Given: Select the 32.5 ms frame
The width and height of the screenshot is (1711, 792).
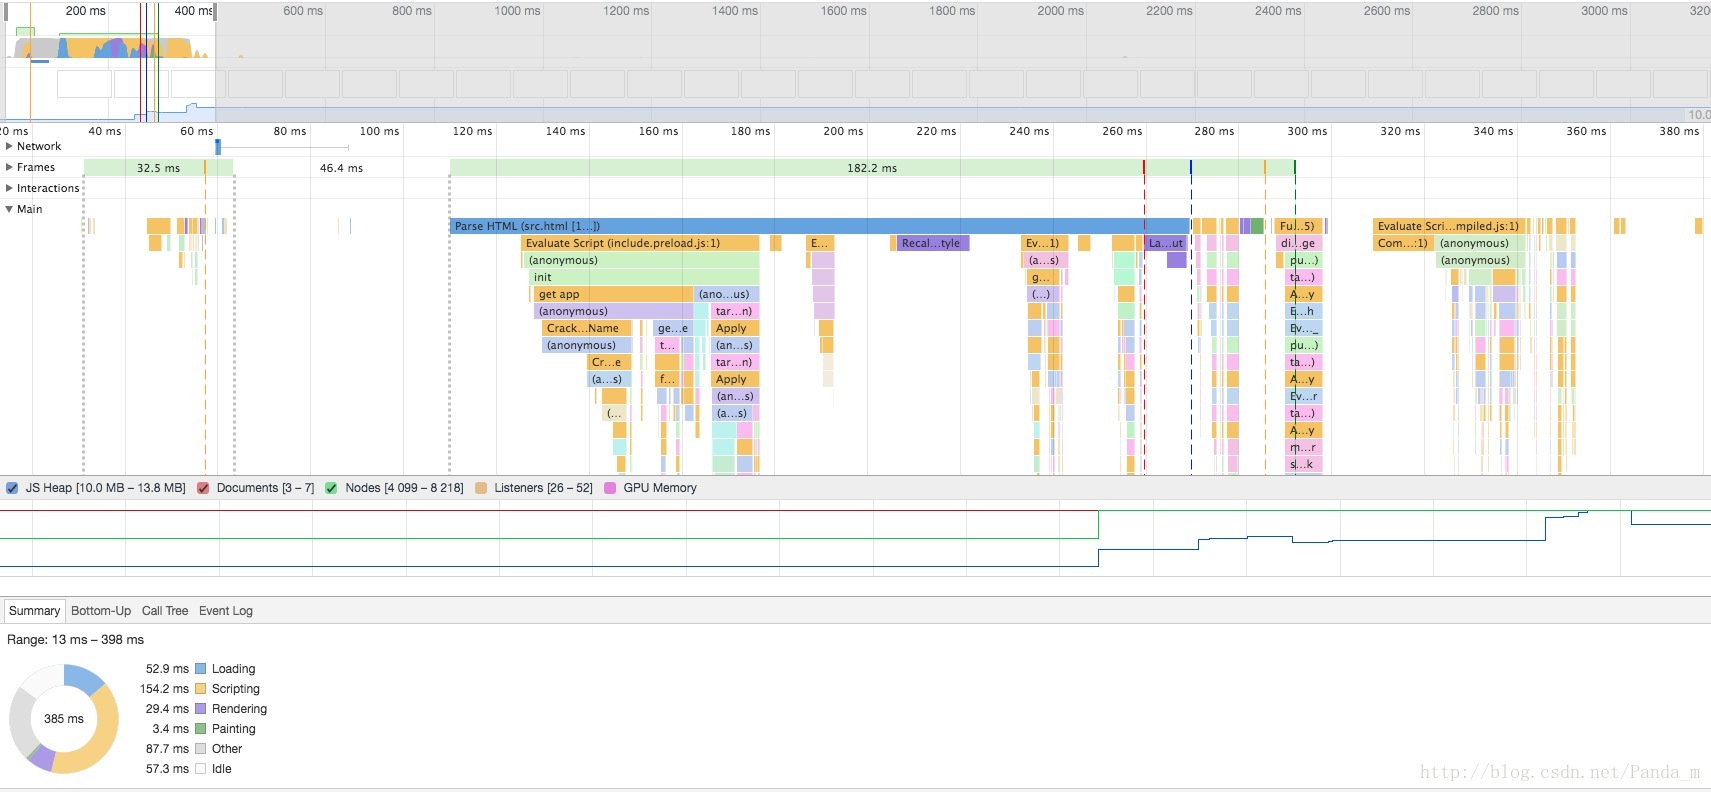Looking at the screenshot, I should (x=158, y=168).
